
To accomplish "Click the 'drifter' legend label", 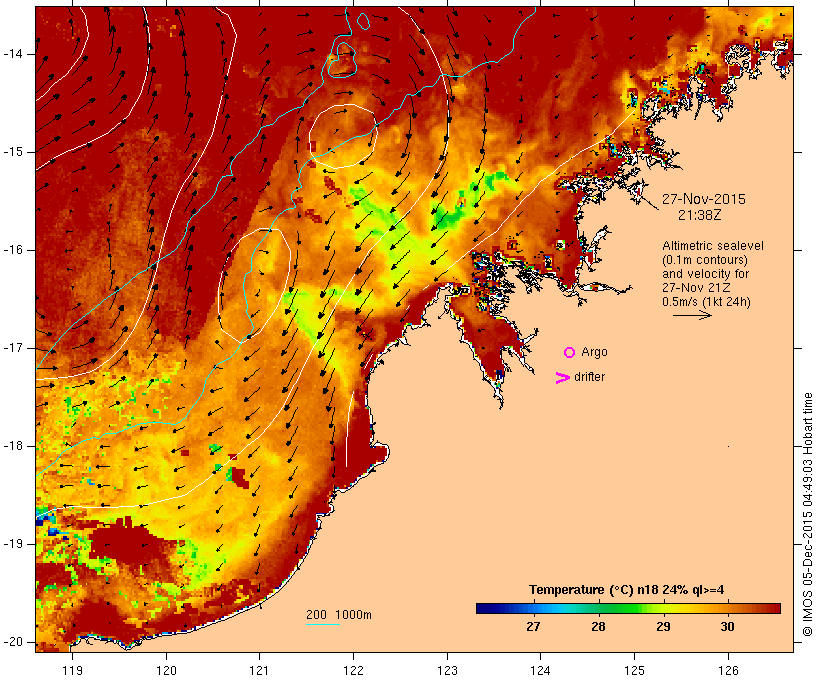I will click(x=589, y=377).
